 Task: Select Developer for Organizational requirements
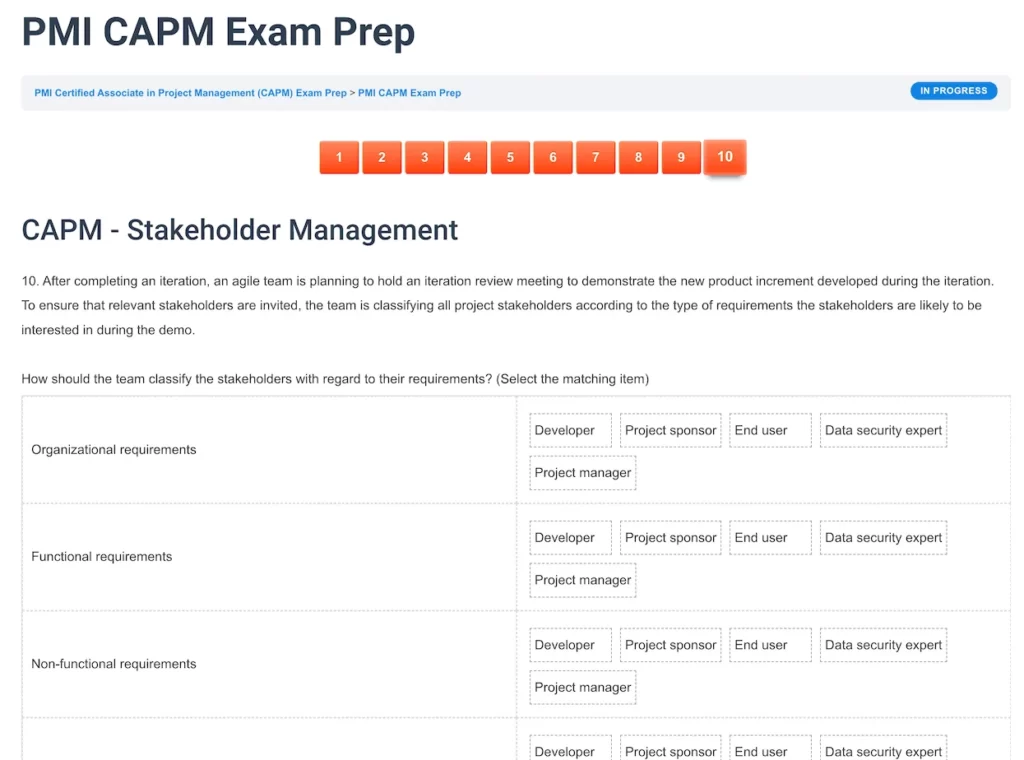569,430
